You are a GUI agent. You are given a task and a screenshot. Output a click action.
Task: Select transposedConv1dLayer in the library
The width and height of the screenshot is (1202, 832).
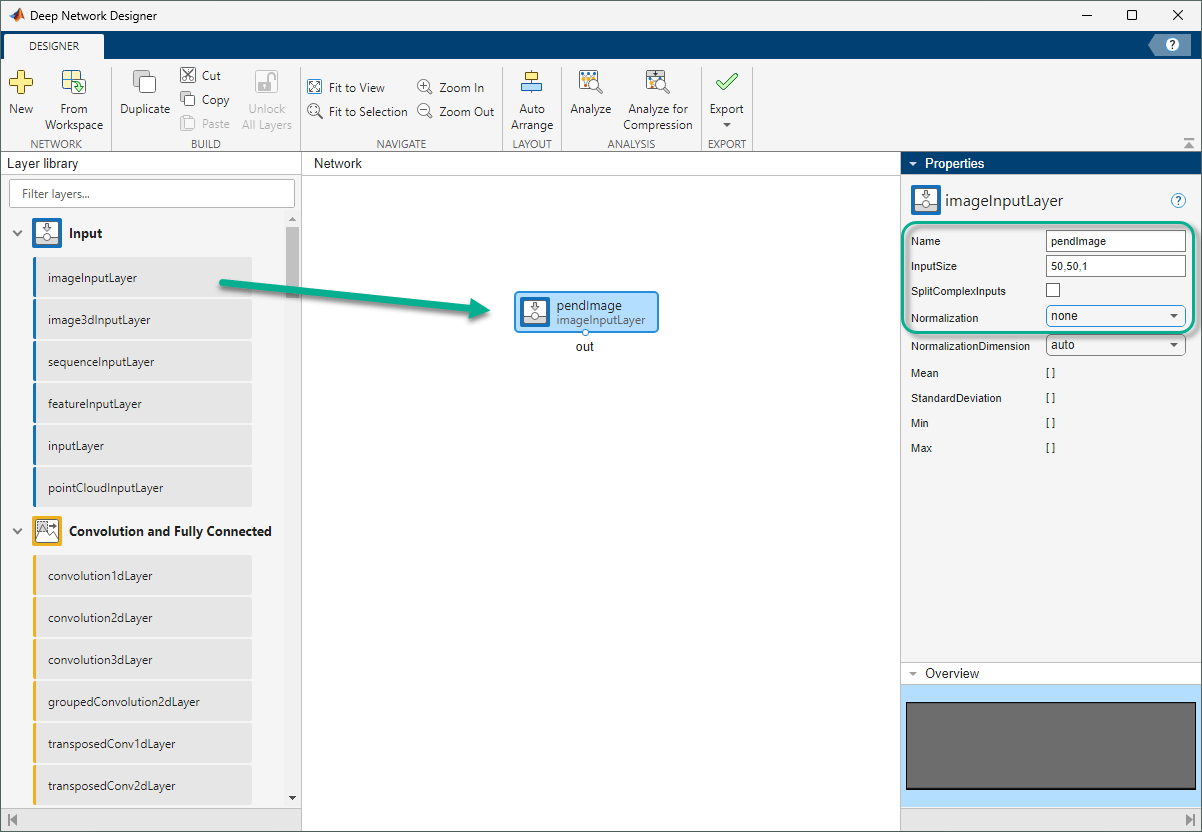(143, 744)
